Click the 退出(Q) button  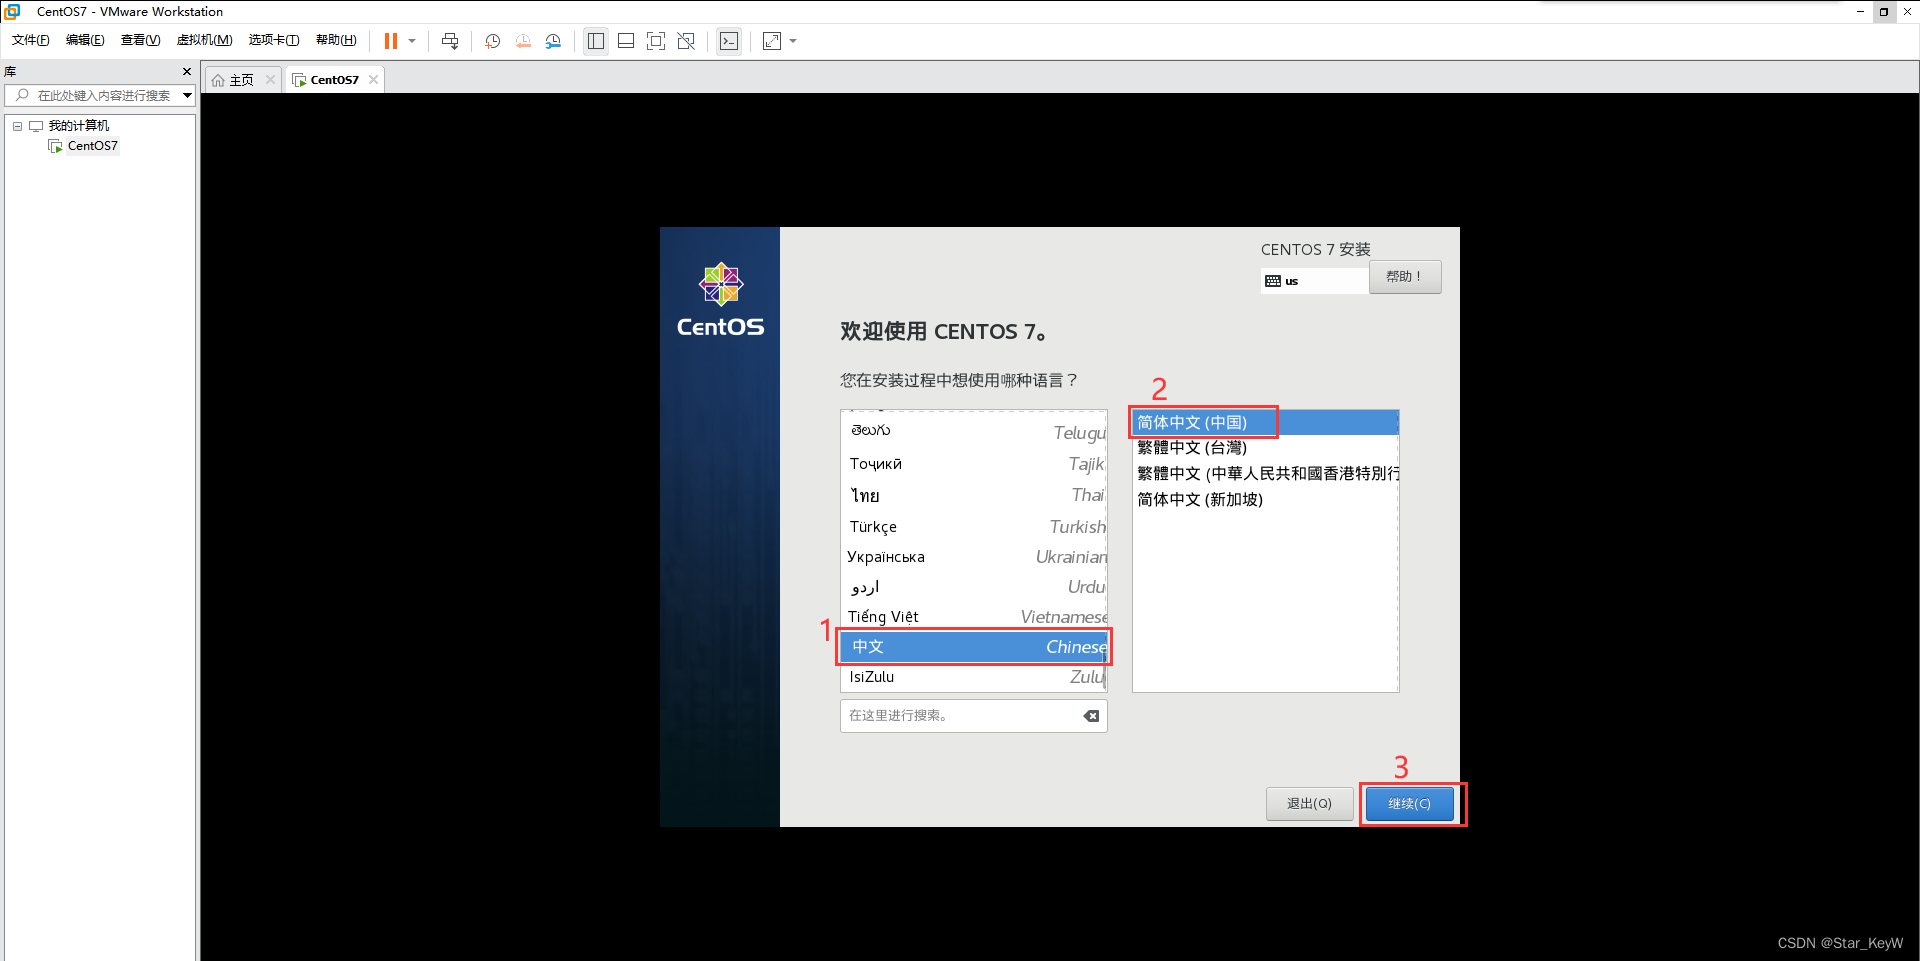pyautogui.click(x=1309, y=804)
